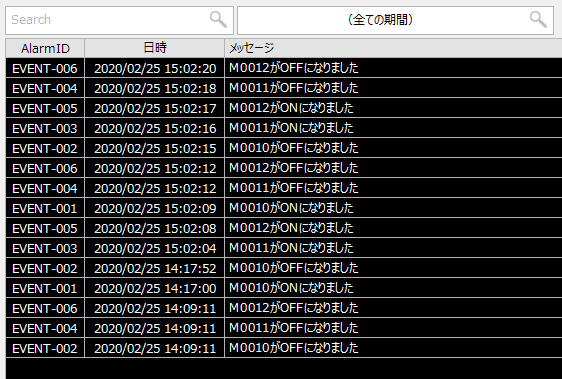Select EVENT-001 cell in the 15:02:09 row
This screenshot has height=379, width=562.
45,208
